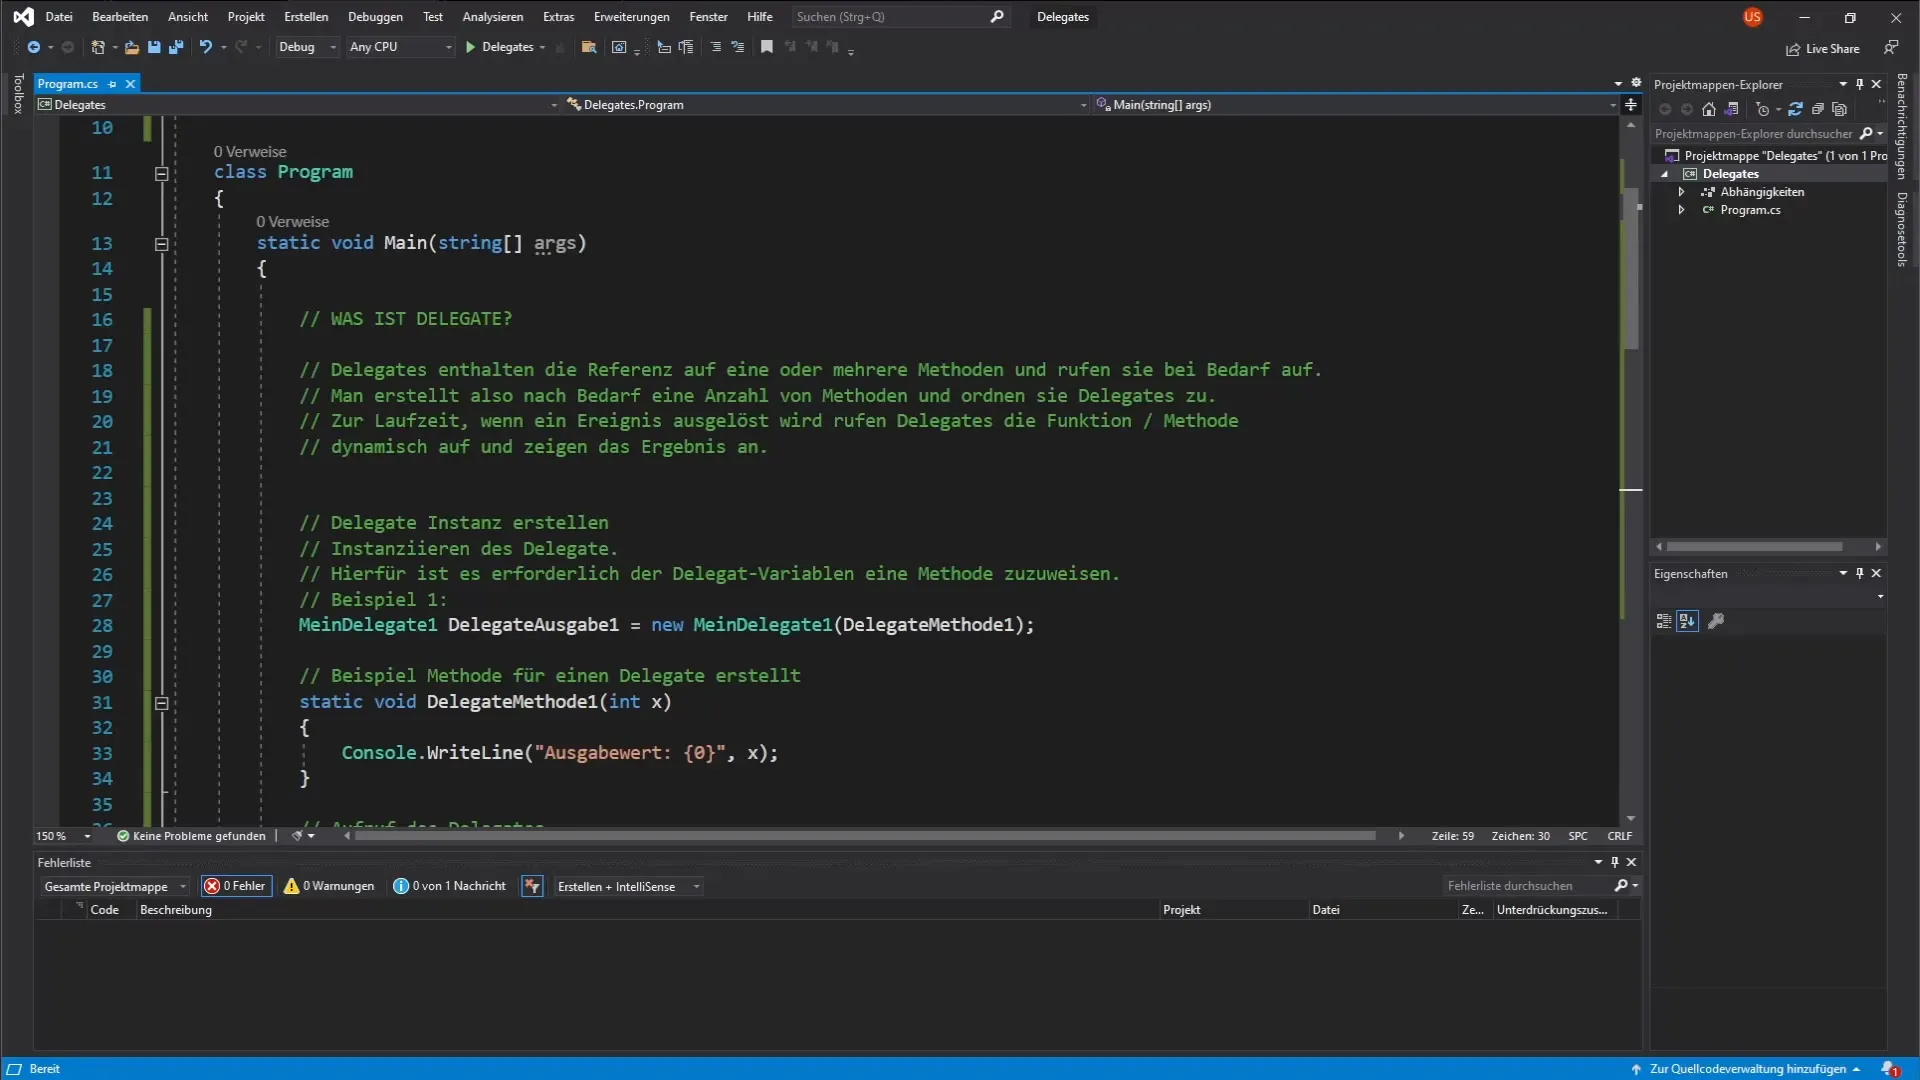Click the feedback icon beside Live Share

coord(1891,47)
